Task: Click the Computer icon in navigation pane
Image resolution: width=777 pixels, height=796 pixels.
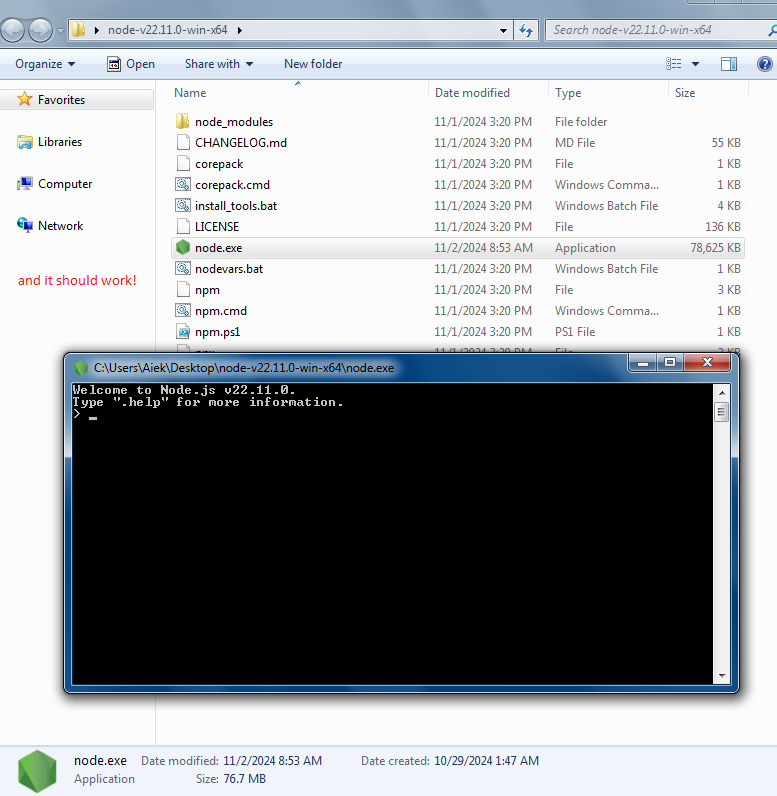Action: (24, 183)
